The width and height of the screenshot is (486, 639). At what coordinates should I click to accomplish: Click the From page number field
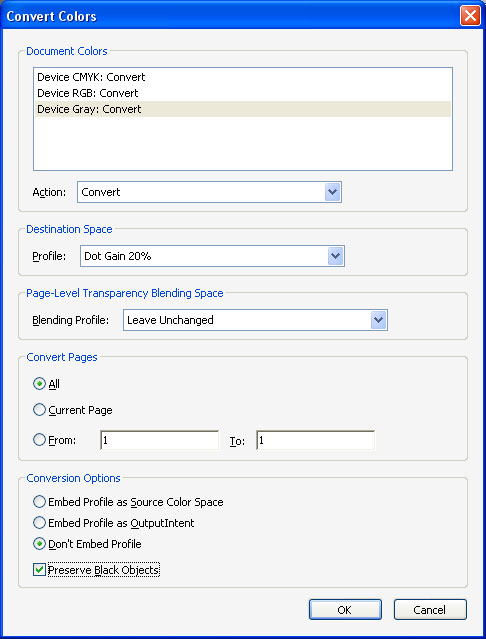[x=159, y=440]
